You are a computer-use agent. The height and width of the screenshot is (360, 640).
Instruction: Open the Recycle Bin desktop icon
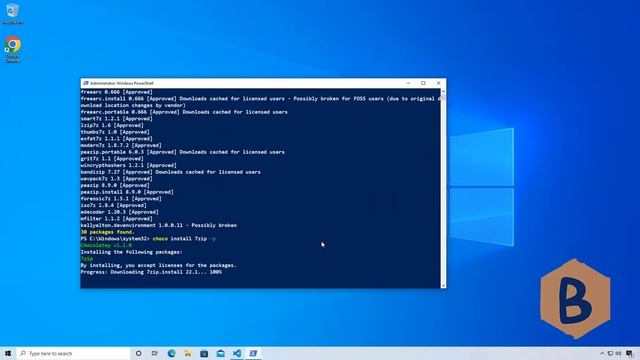tap(13, 13)
